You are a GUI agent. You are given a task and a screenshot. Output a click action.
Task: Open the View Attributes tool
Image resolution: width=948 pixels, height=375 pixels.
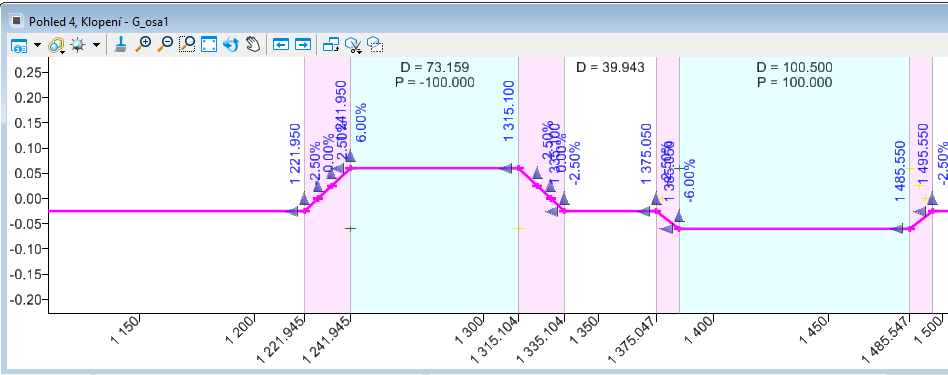(20, 45)
